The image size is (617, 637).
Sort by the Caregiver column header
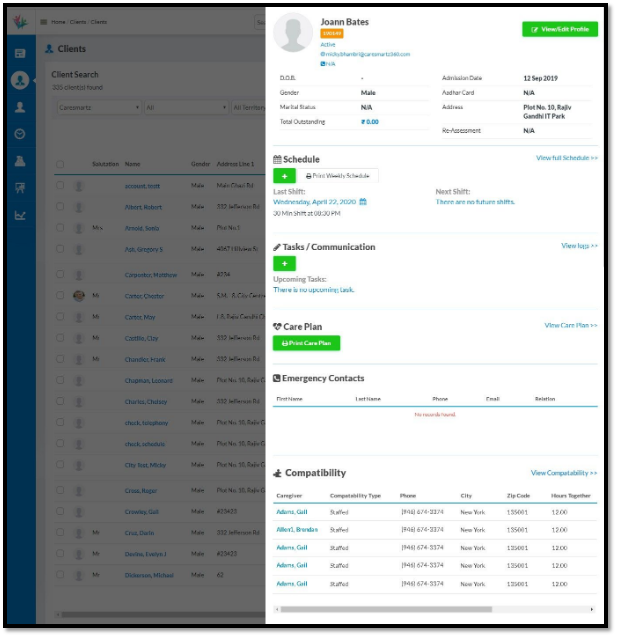point(288,496)
